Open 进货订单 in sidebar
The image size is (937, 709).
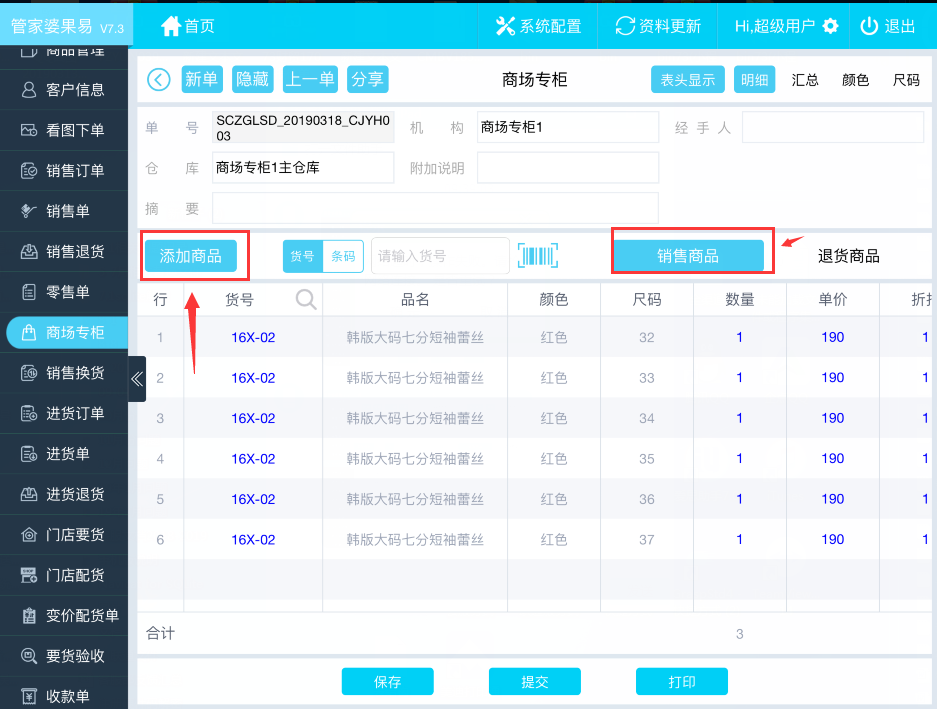point(63,413)
